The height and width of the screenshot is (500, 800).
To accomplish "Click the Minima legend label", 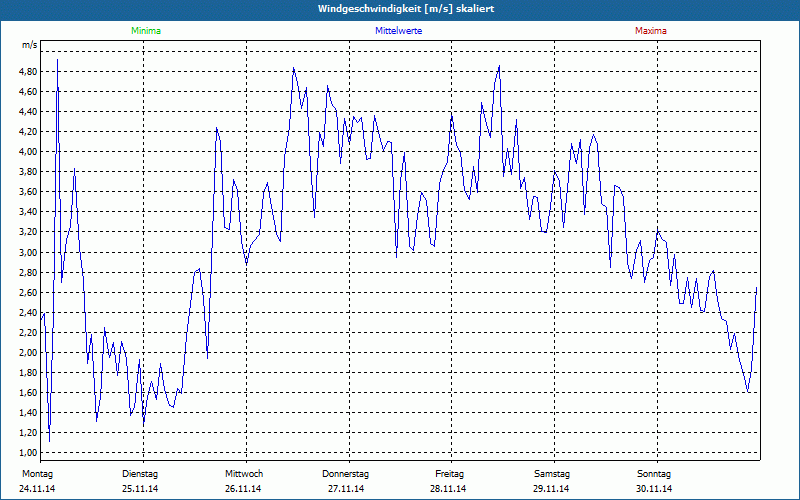I will coord(146,31).
